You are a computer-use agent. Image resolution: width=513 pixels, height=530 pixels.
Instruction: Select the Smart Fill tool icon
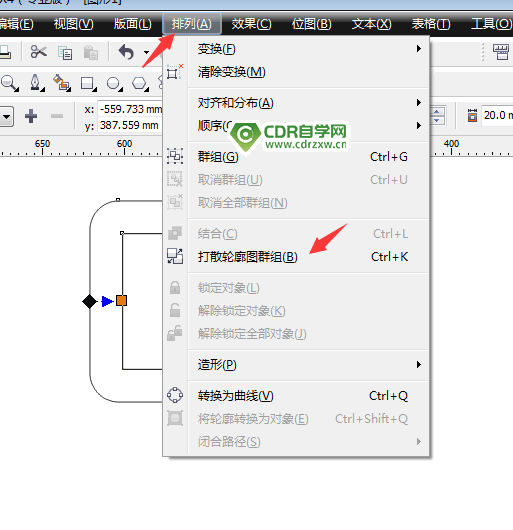tap(62, 83)
